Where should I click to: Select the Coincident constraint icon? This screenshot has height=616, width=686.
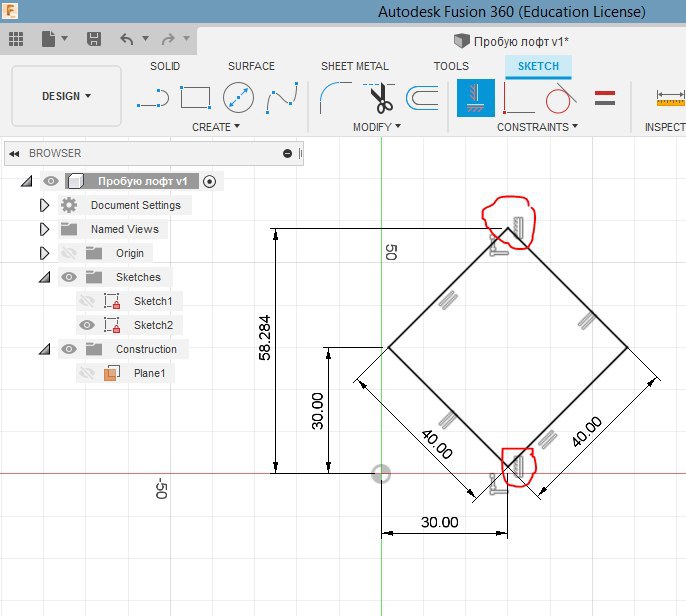click(x=519, y=98)
